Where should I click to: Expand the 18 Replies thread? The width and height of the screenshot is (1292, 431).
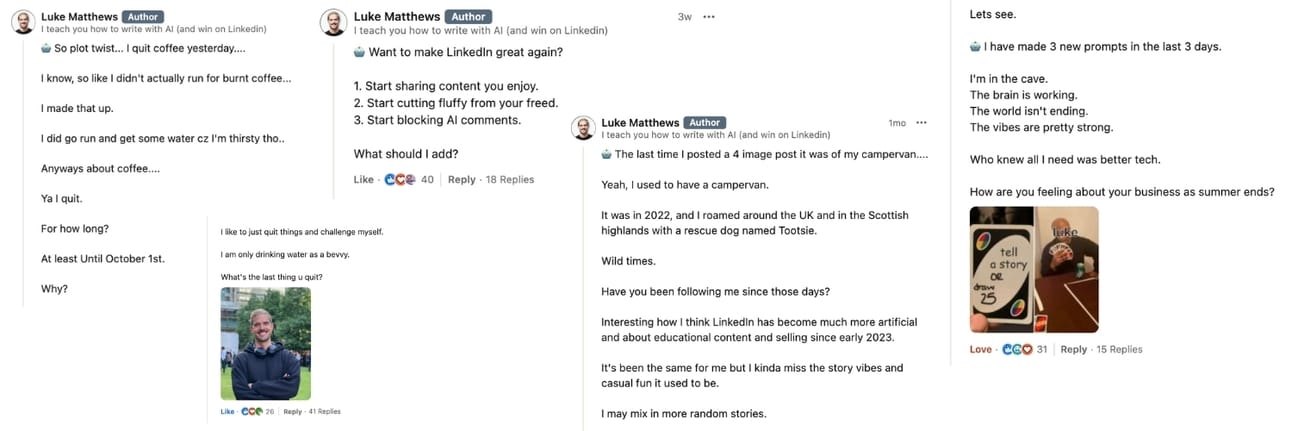[x=510, y=180]
